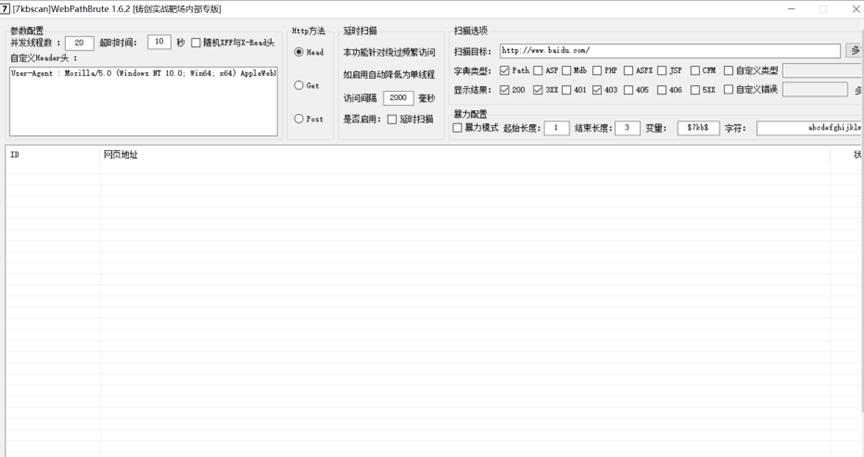
Task: Select the Head HTTP method
Action: (299, 52)
